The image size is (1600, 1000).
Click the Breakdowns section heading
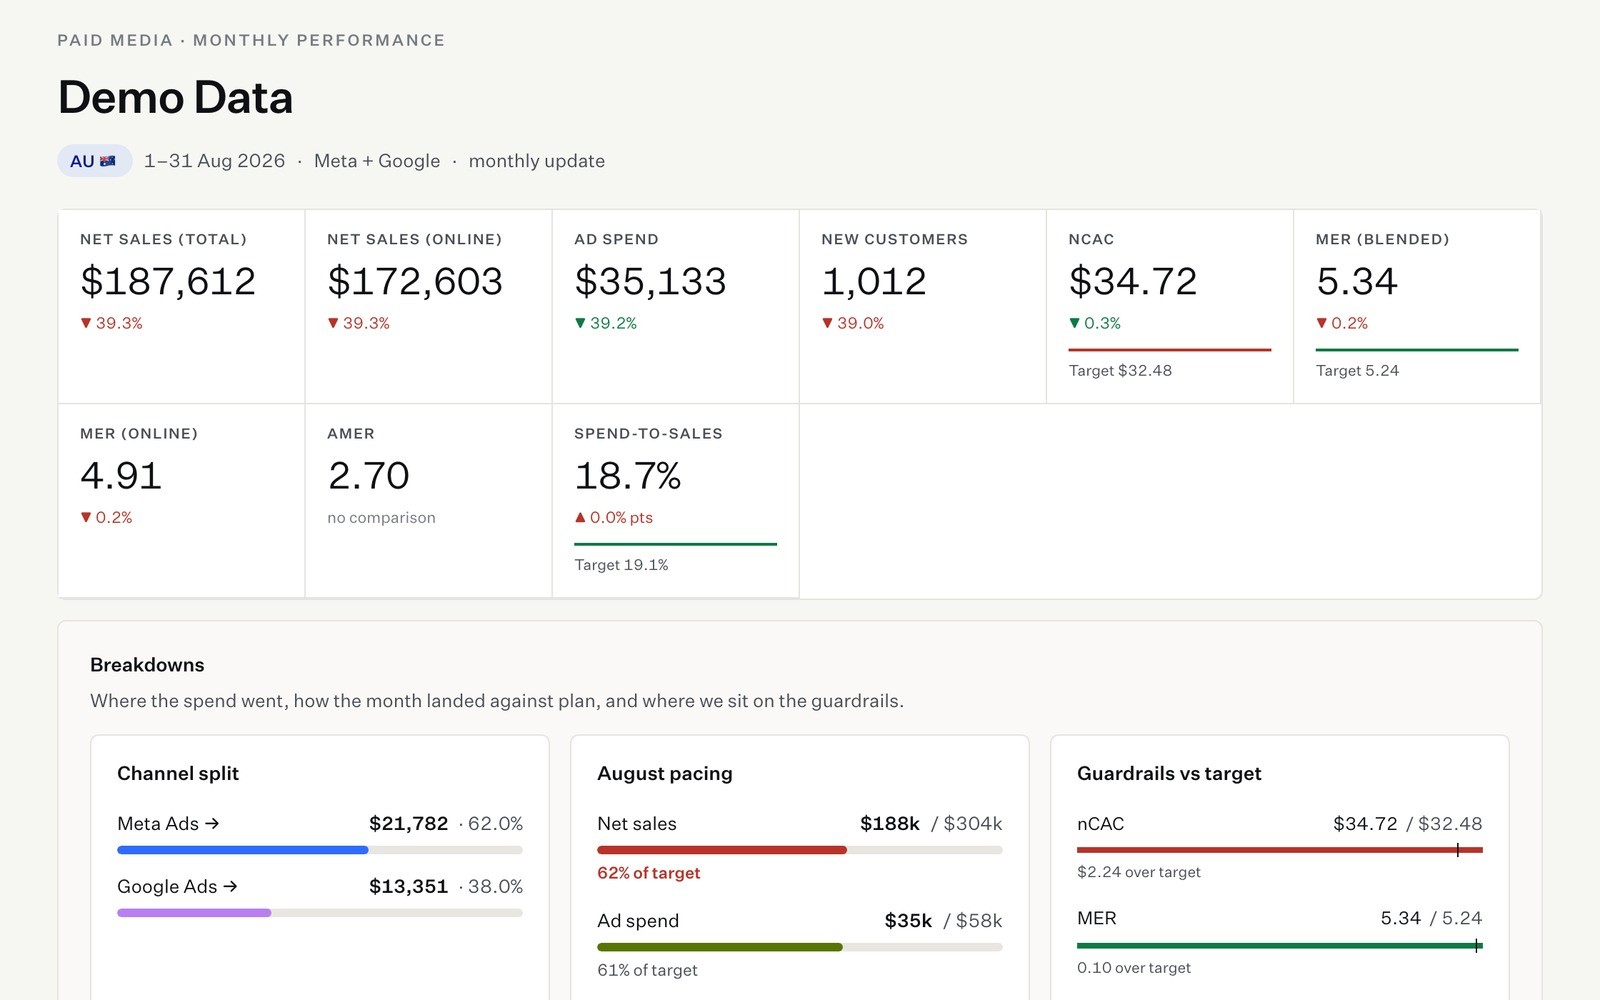pos(147,665)
